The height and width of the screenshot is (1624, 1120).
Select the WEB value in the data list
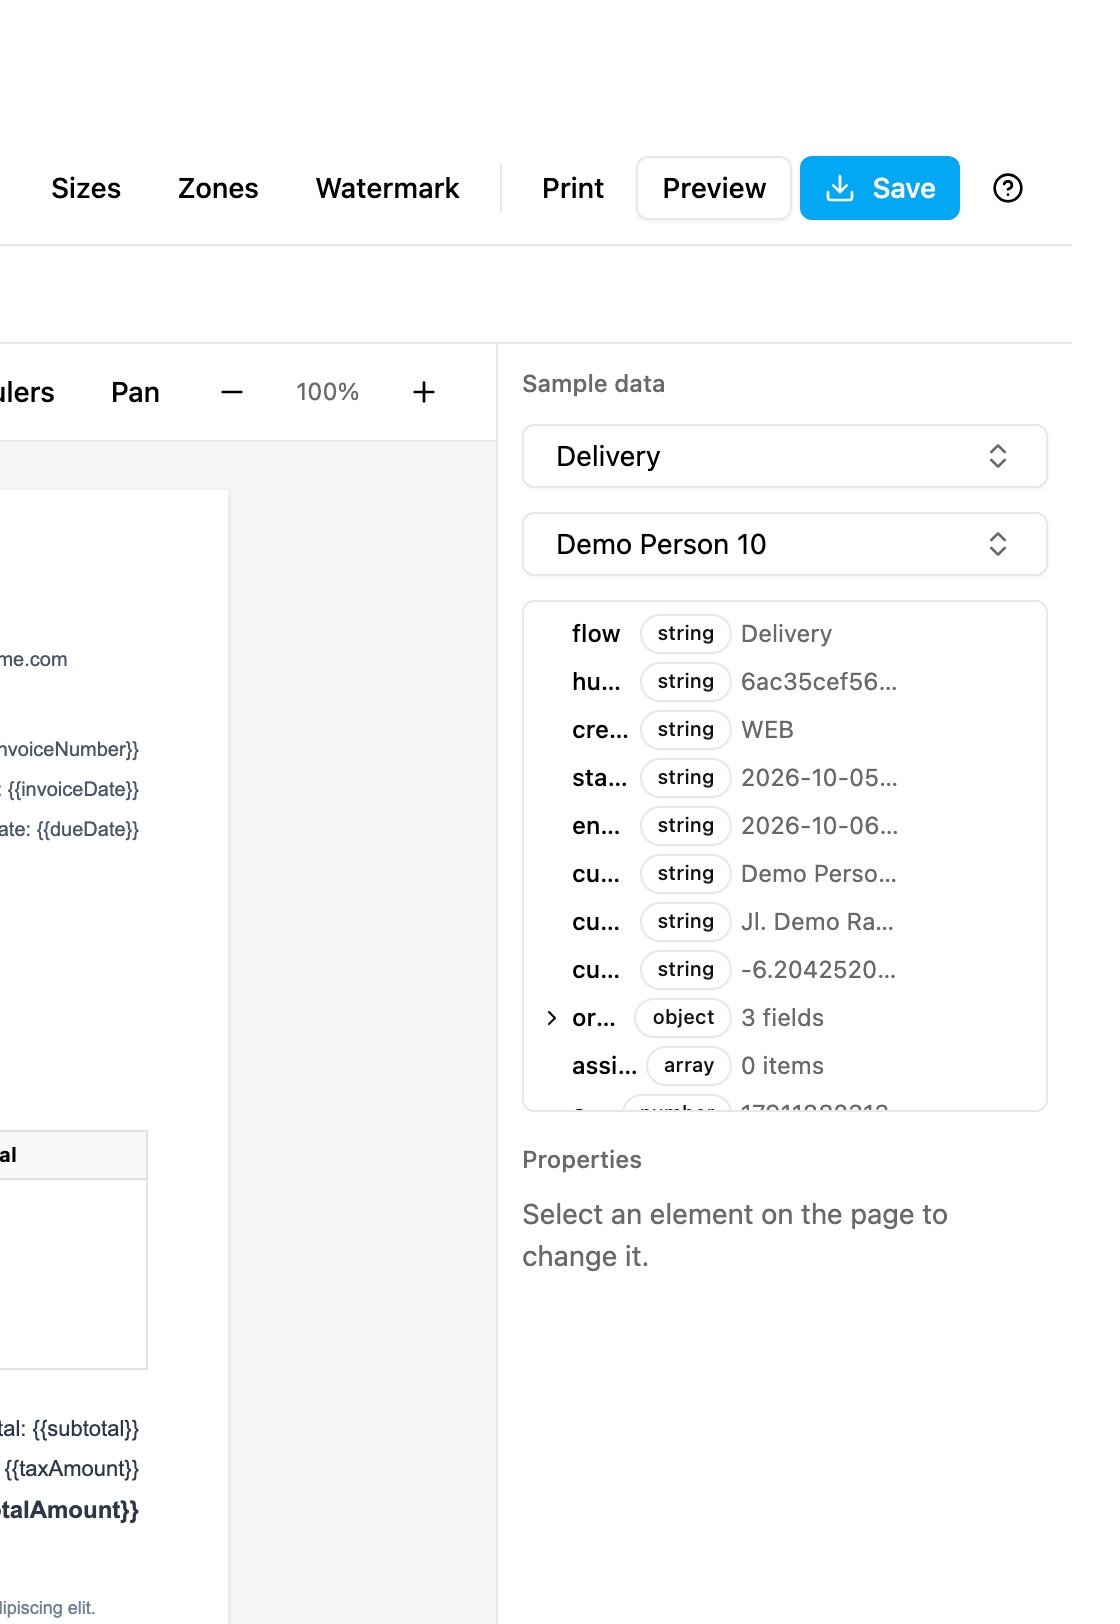(x=767, y=730)
